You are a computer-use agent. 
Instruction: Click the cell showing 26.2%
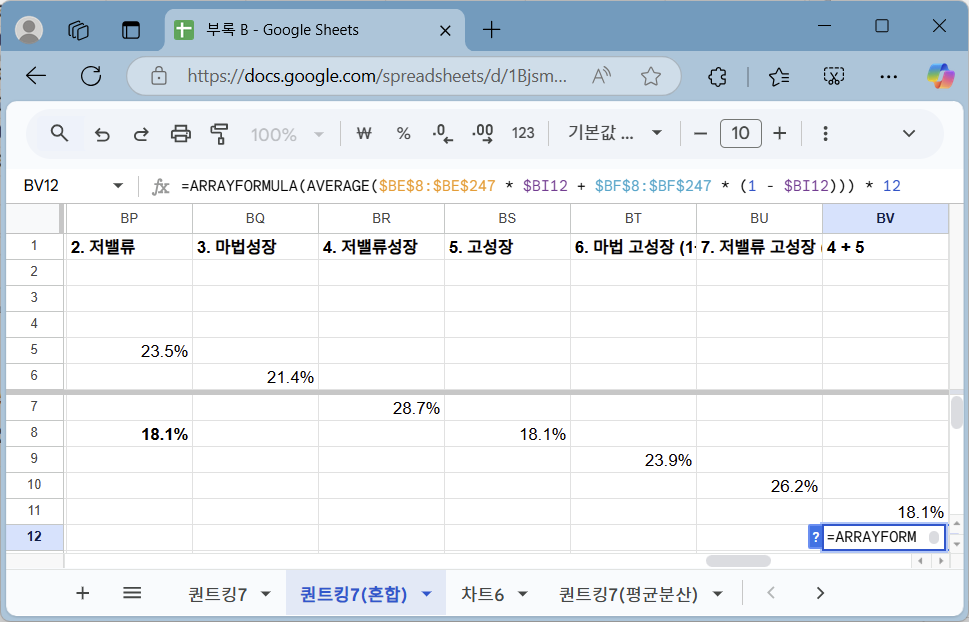(x=760, y=485)
